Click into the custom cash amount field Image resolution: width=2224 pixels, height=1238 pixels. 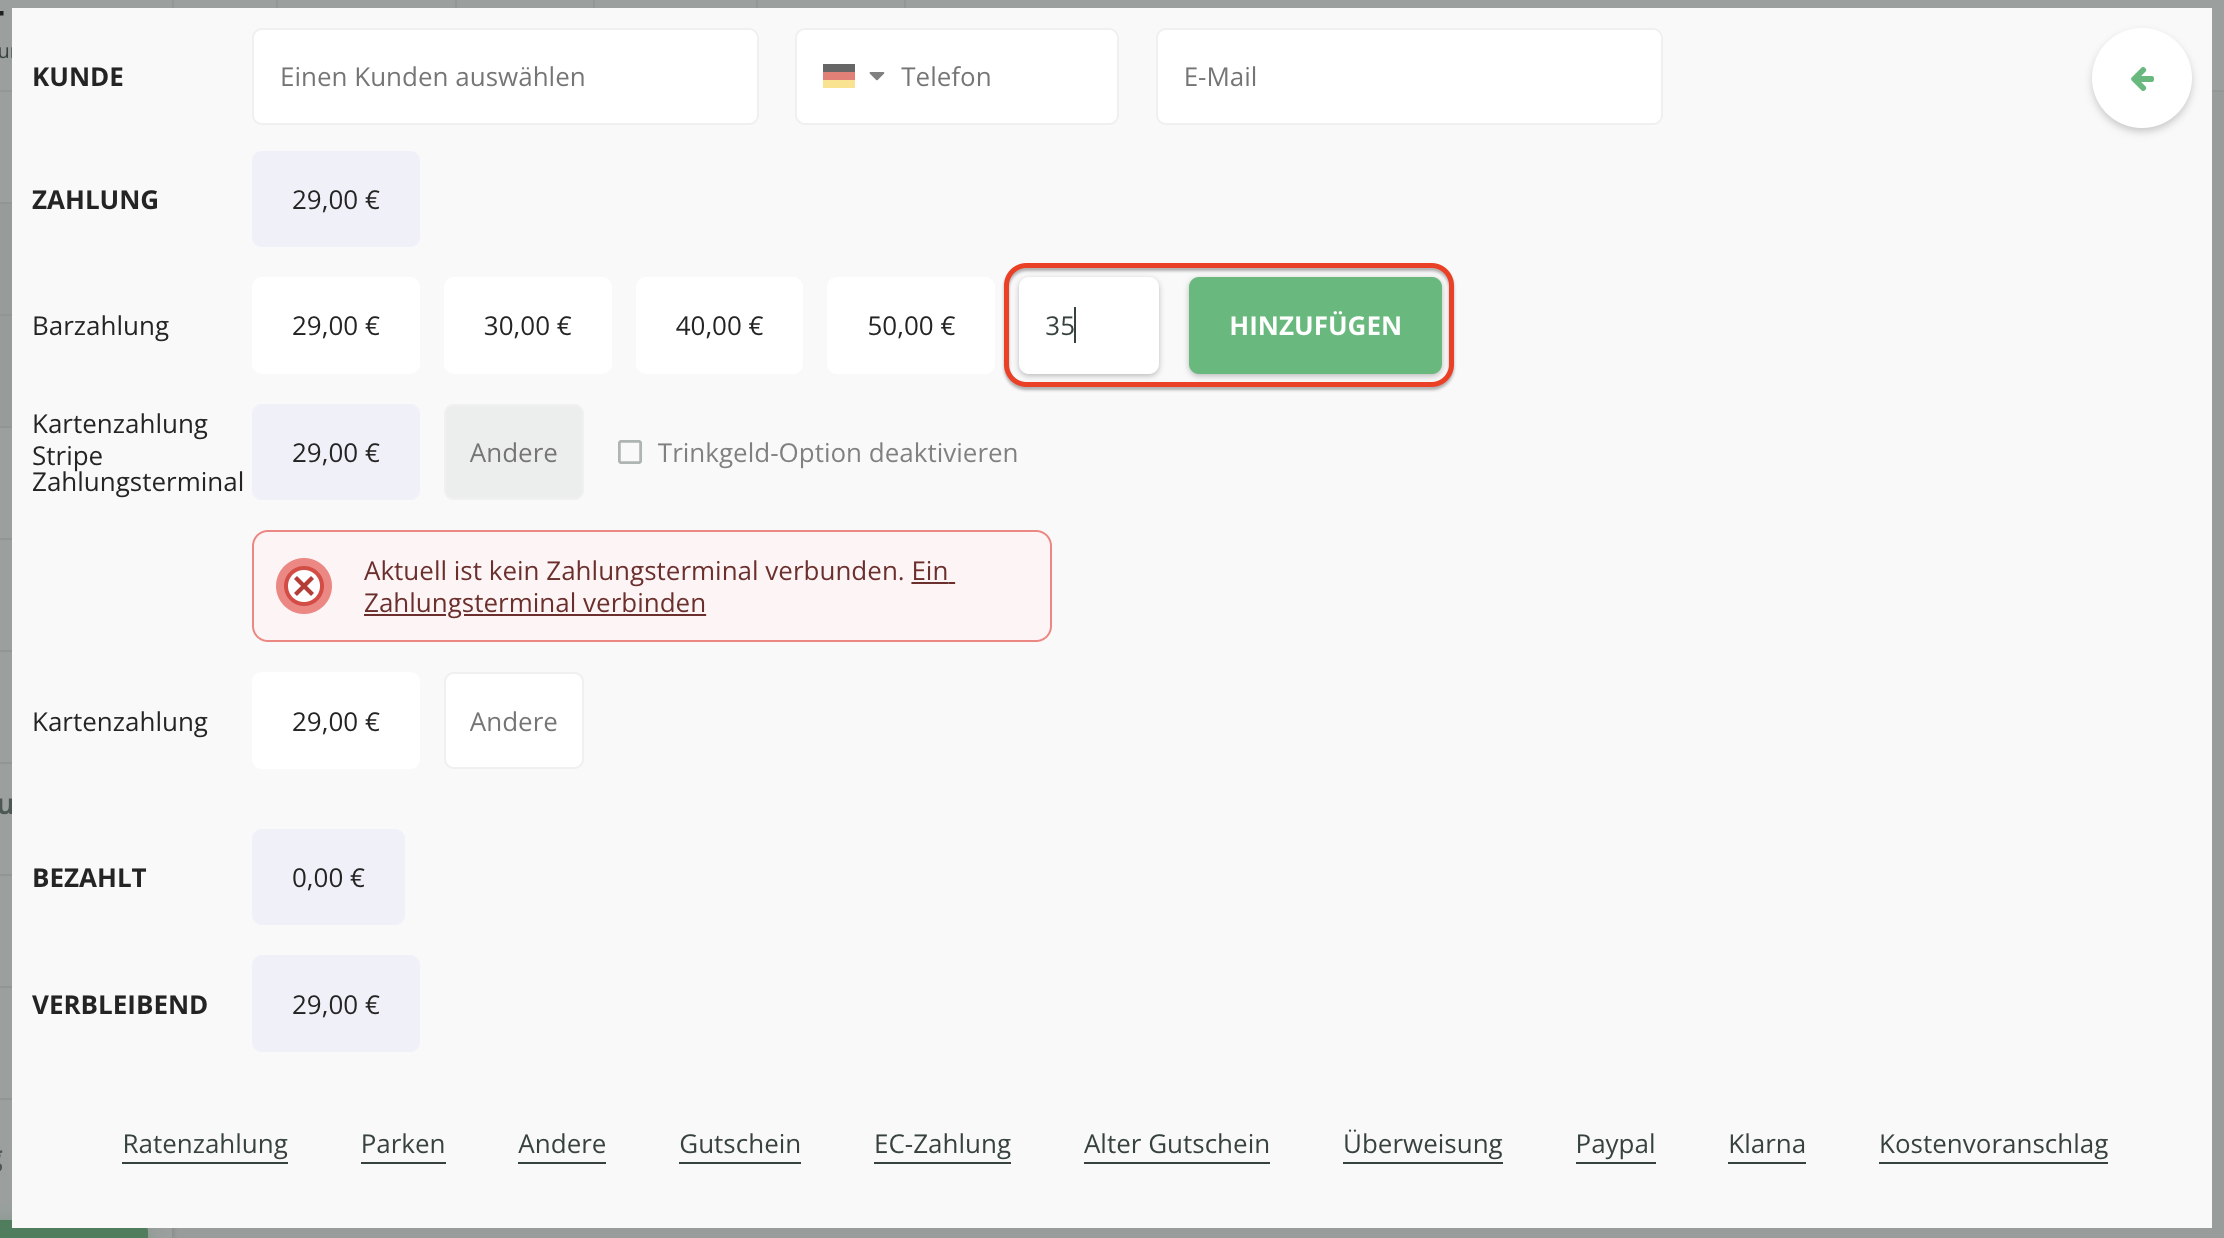coord(1088,326)
